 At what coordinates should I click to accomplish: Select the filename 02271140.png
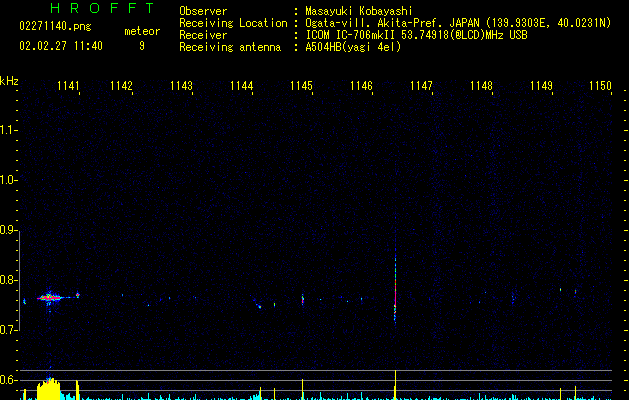point(55,26)
